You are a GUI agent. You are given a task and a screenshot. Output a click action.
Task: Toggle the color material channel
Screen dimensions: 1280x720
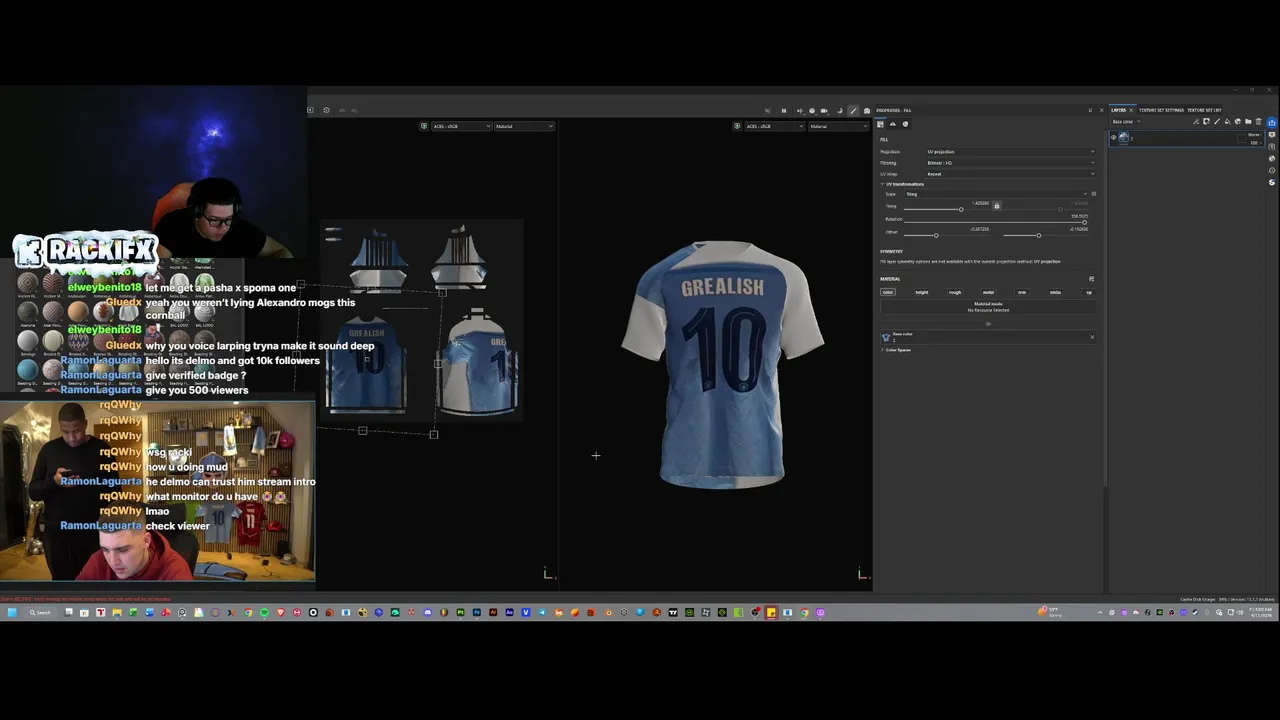(x=888, y=292)
